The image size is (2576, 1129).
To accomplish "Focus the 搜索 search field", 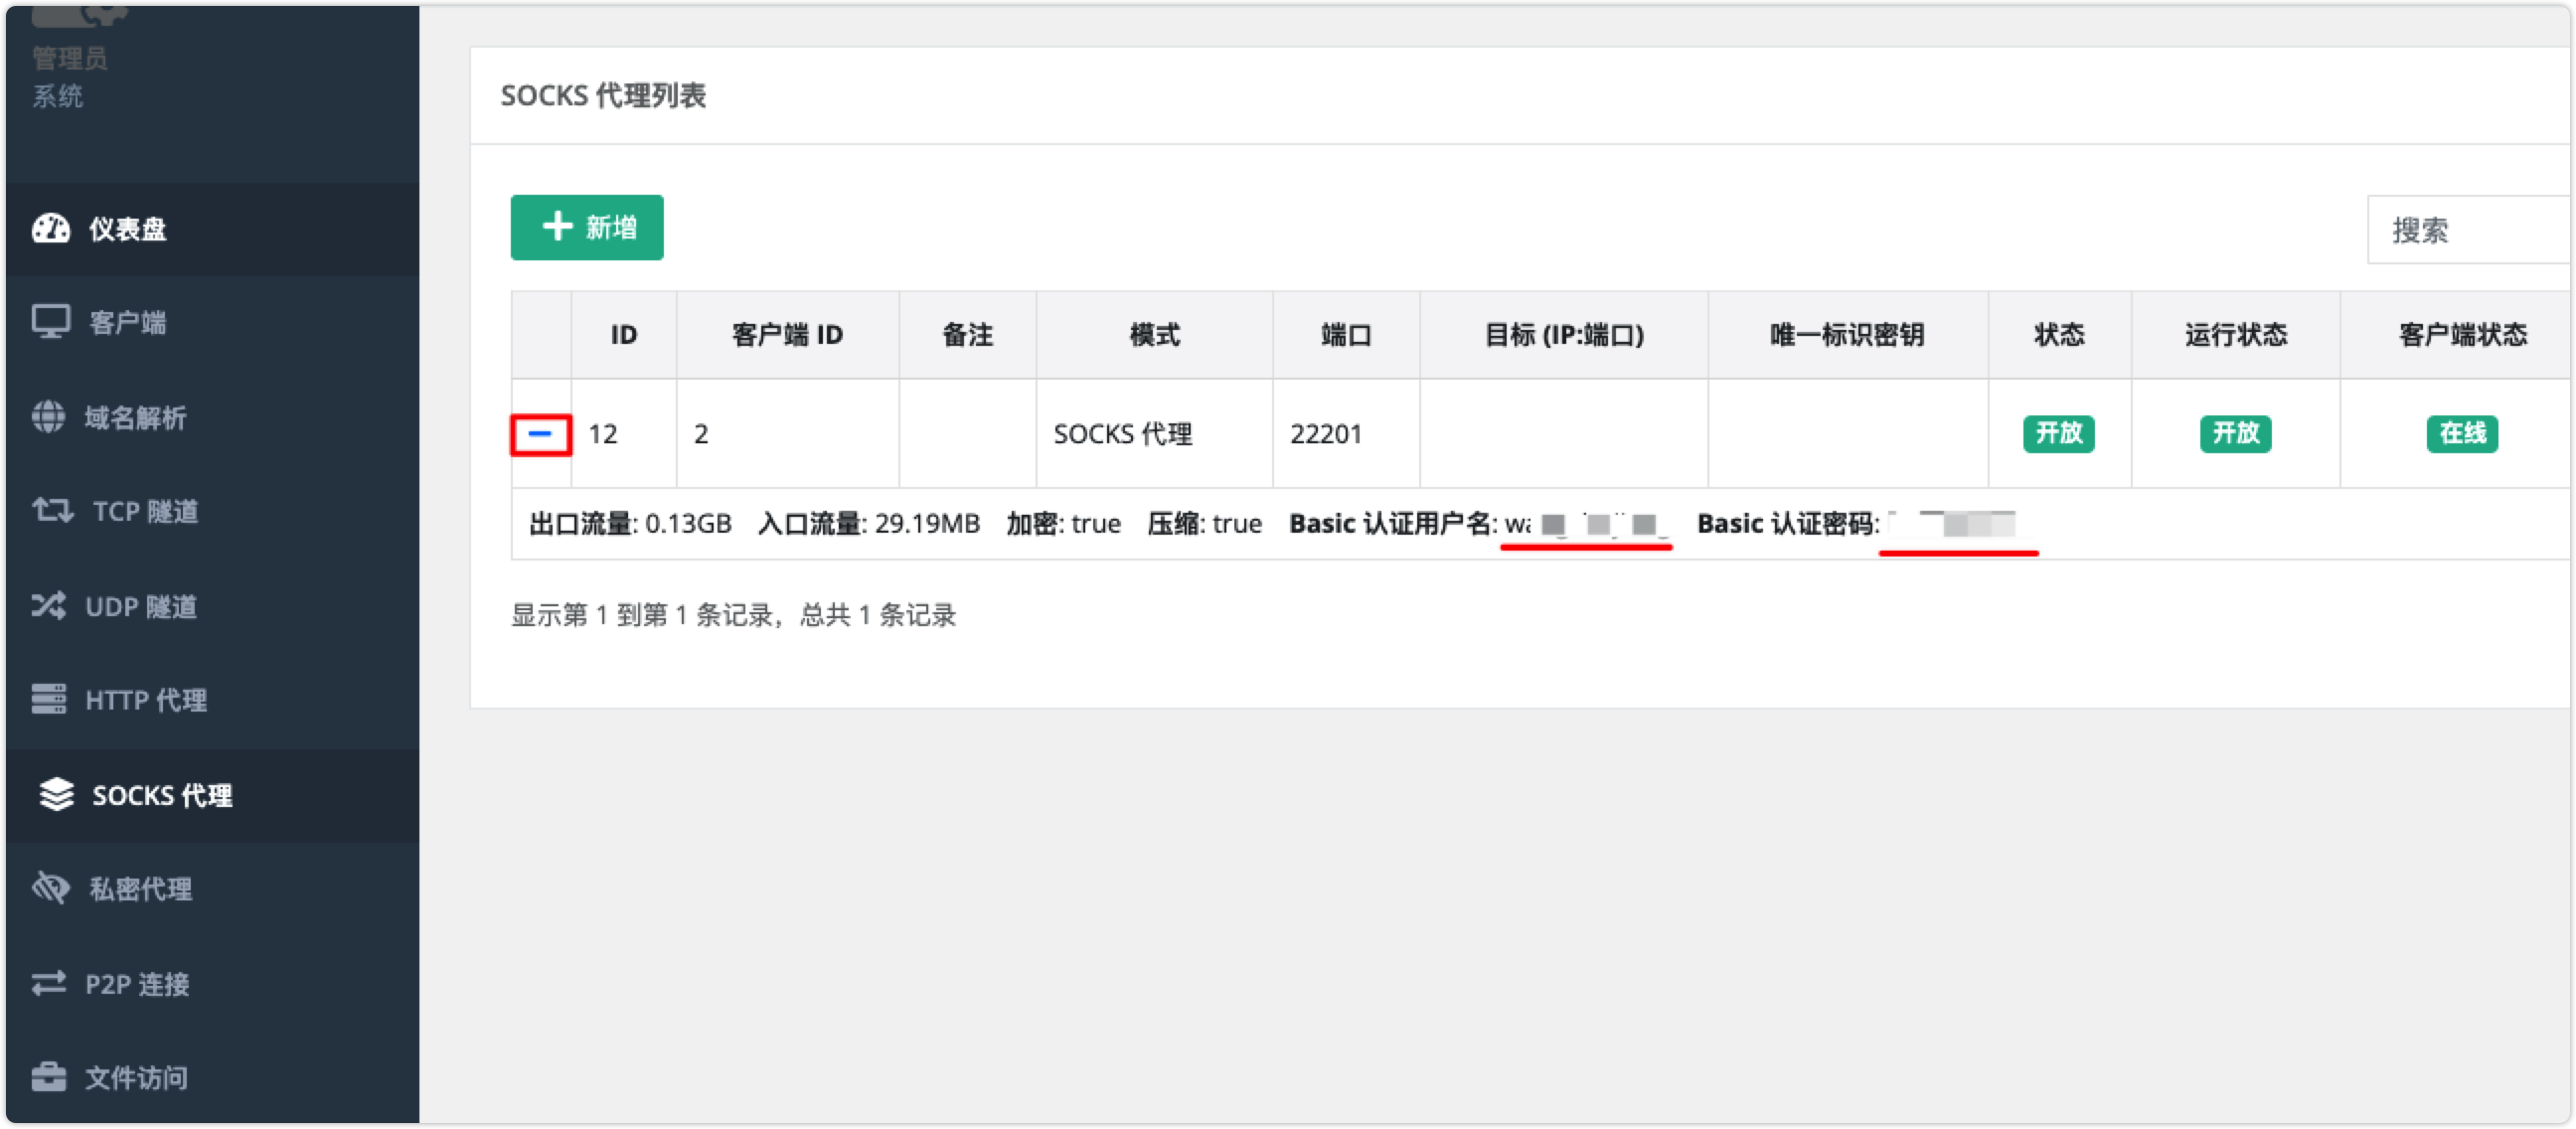I will [2468, 230].
